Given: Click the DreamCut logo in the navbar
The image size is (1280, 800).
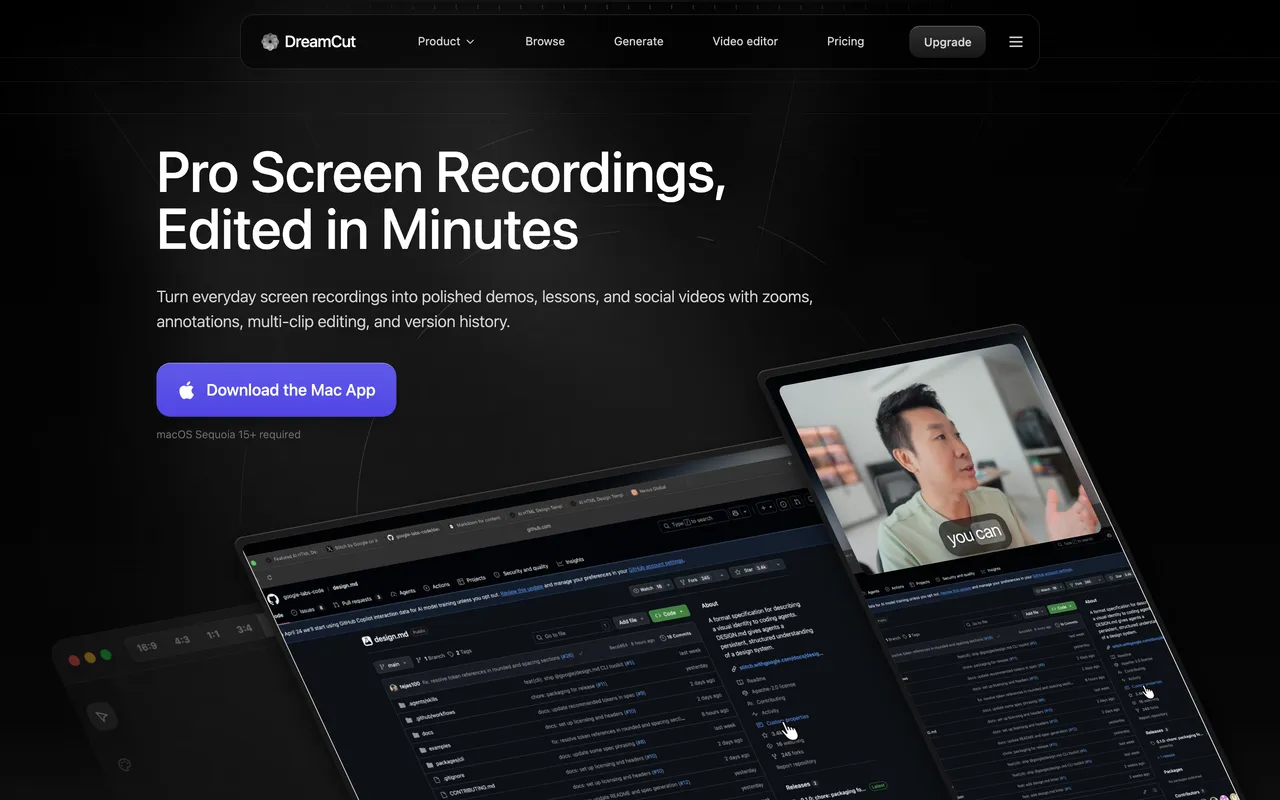Looking at the screenshot, I should [308, 42].
